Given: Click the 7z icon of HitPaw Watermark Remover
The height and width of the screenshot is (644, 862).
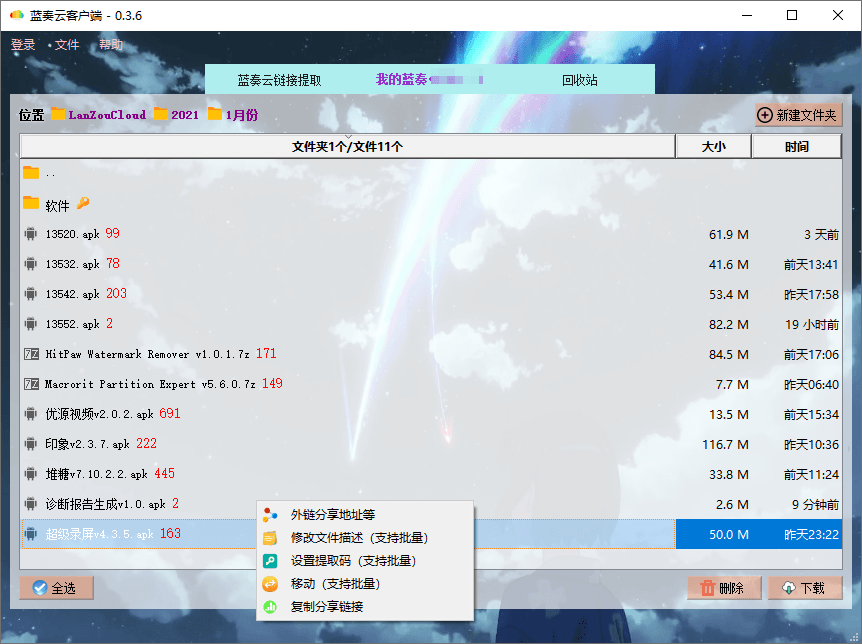Looking at the screenshot, I should 31,354.
